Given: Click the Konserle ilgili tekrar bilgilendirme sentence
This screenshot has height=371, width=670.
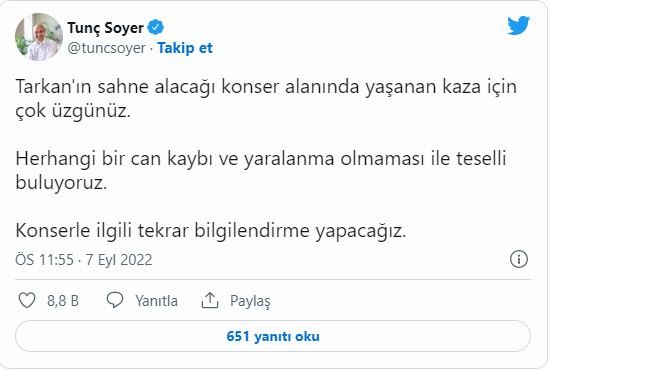Looking at the screenshot, I should click(x=211, y=231).
